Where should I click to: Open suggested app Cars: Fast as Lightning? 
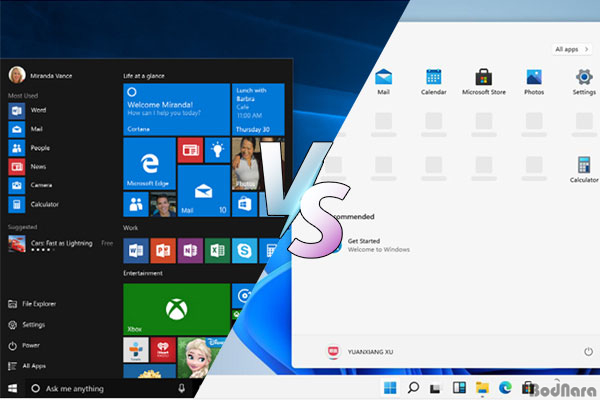tap(61, 244)
